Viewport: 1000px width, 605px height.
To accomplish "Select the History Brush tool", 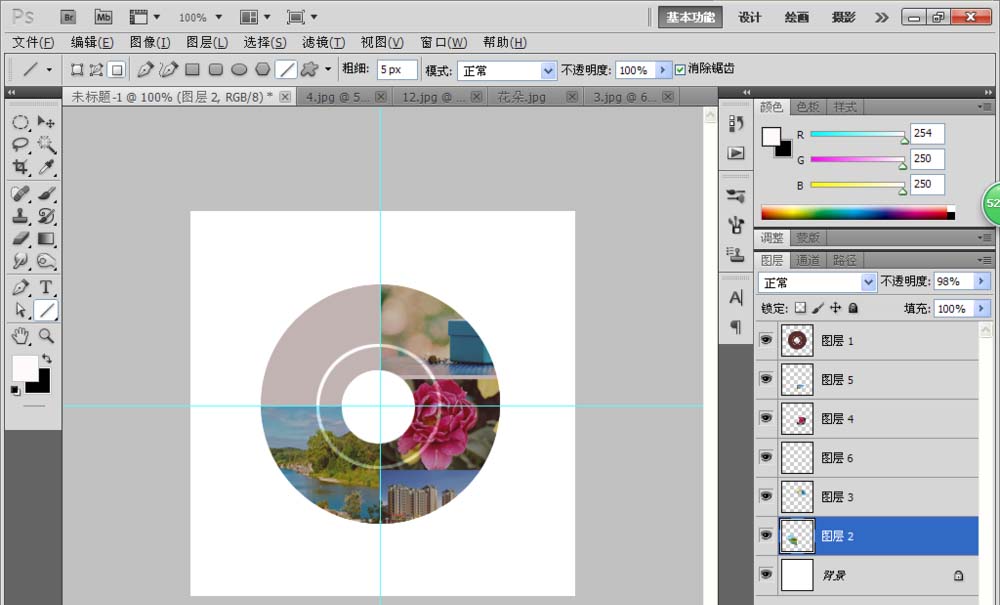I will coord(46,215).
